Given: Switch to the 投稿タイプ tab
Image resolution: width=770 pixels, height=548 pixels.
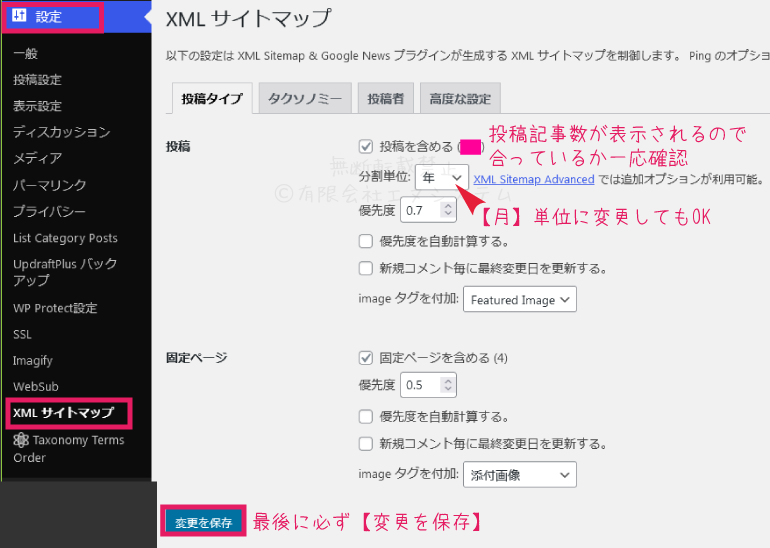Looking at the screenshot, I should coord(212,99).
